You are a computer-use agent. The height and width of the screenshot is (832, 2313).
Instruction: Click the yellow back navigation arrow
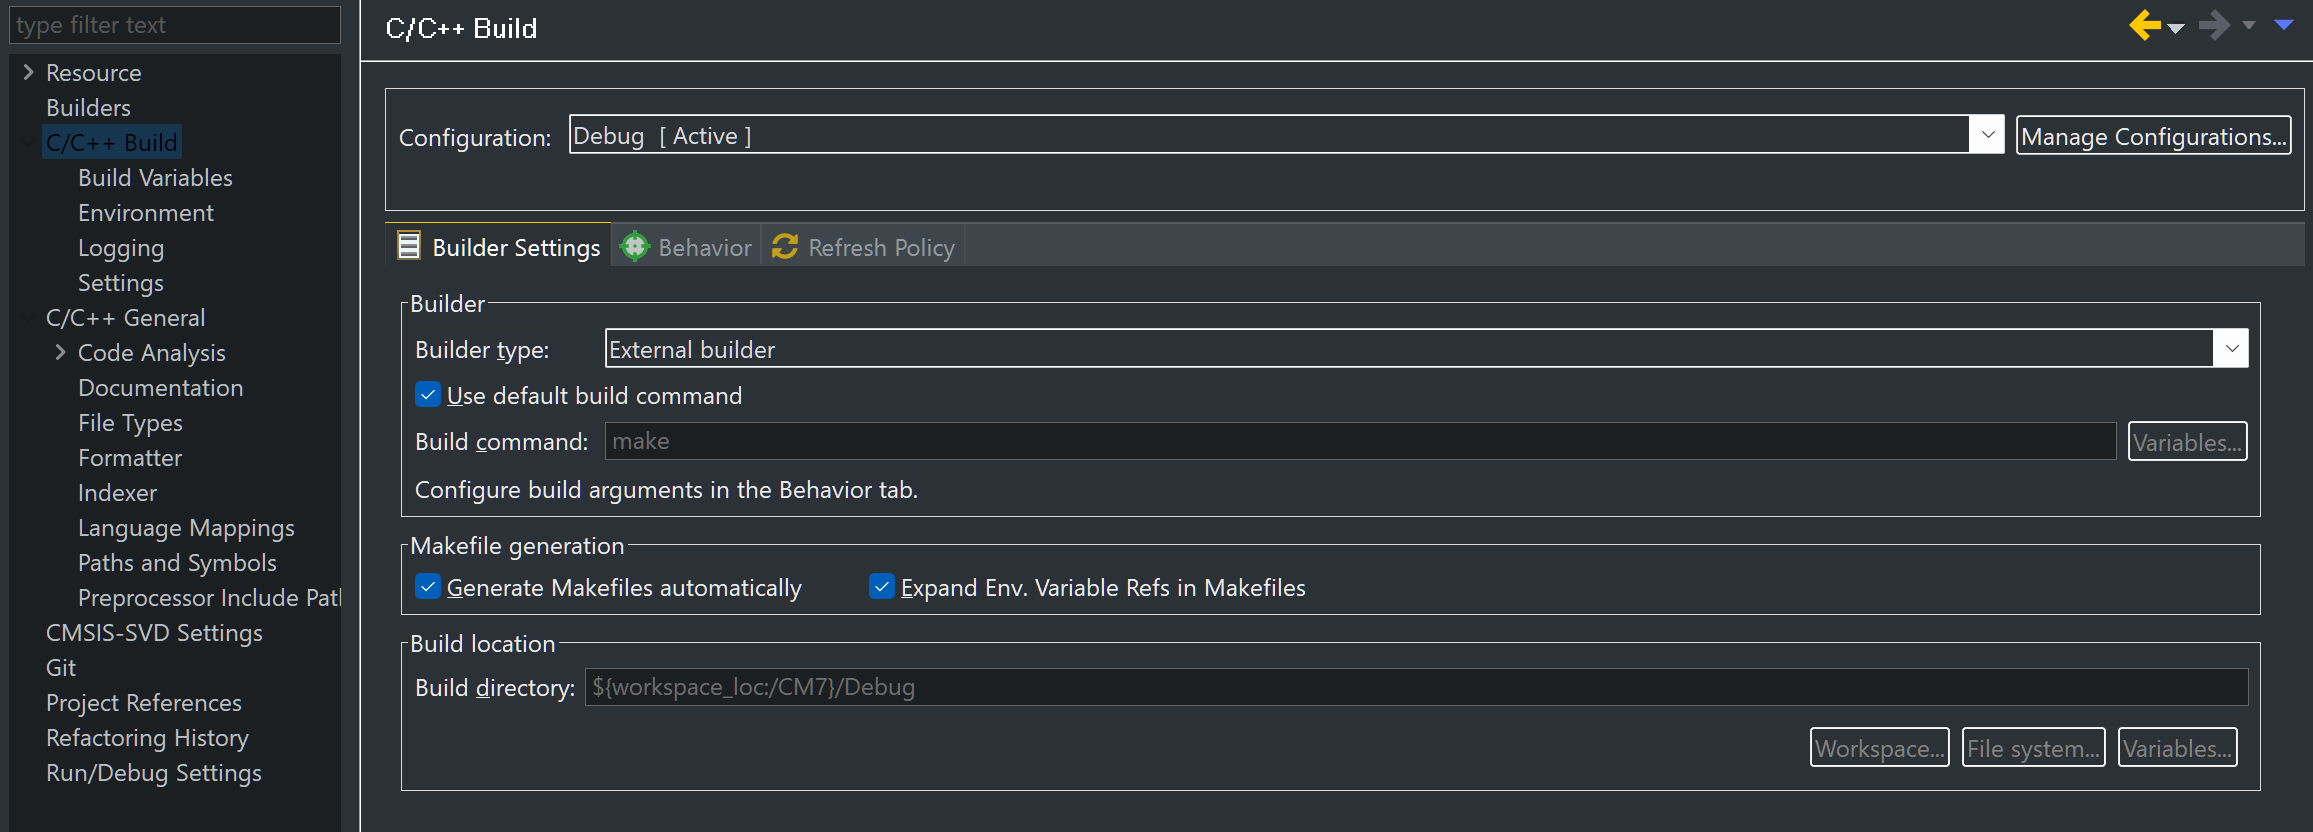[x=2143, y=26]
